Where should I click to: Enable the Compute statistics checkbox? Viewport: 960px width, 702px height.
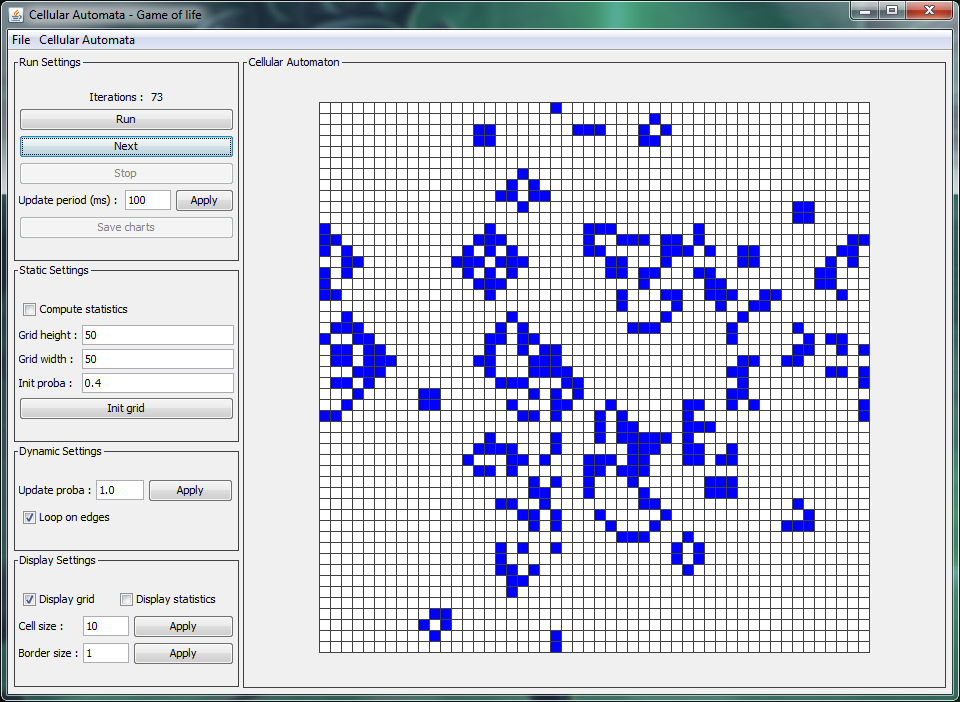click(x=29, y=309)
